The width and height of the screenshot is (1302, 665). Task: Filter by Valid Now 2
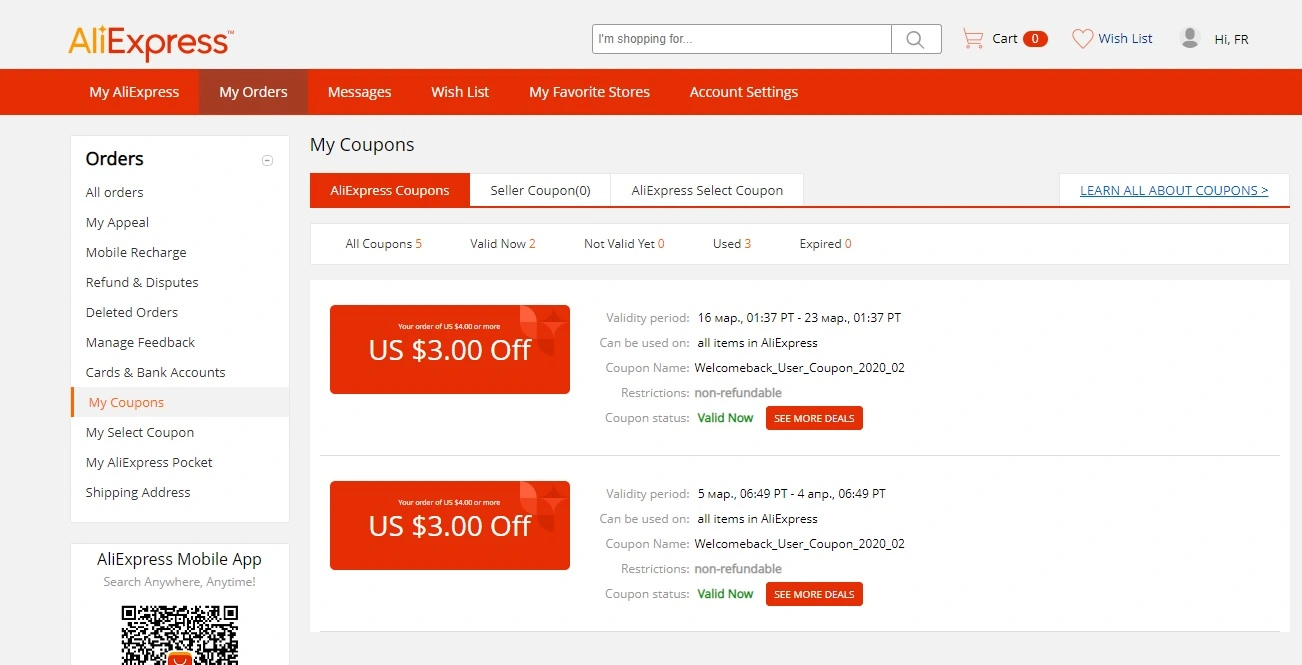pos(503,244)
